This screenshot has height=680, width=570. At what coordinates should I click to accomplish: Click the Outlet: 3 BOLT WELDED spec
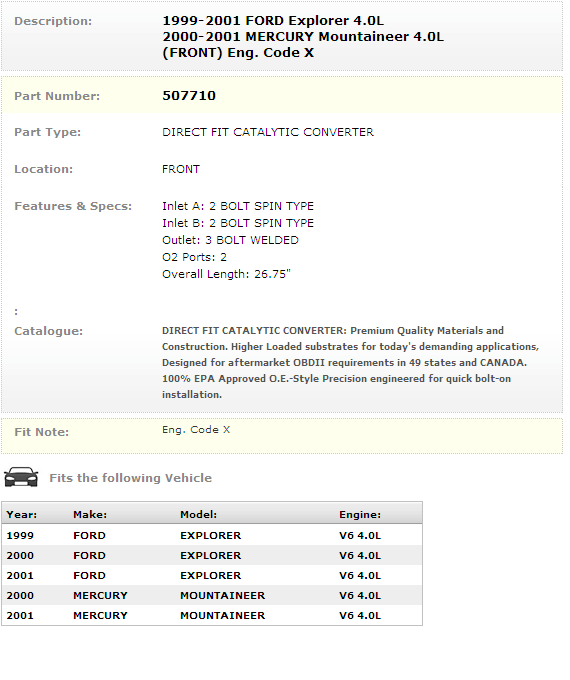click(230, 240)
